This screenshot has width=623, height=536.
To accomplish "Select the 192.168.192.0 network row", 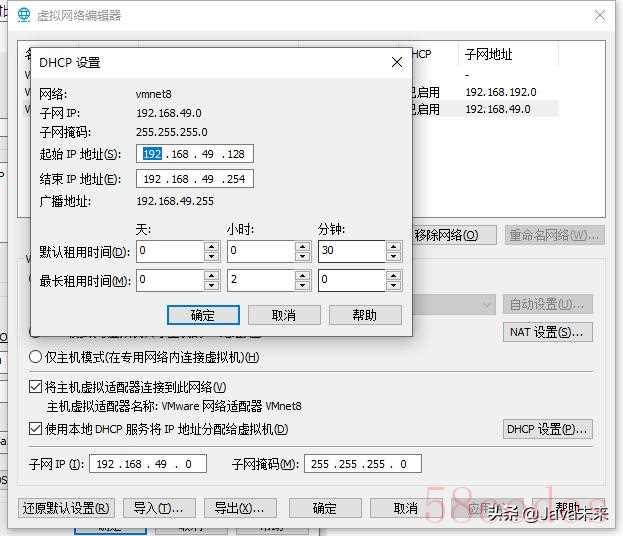I will (x=500, y=92).
